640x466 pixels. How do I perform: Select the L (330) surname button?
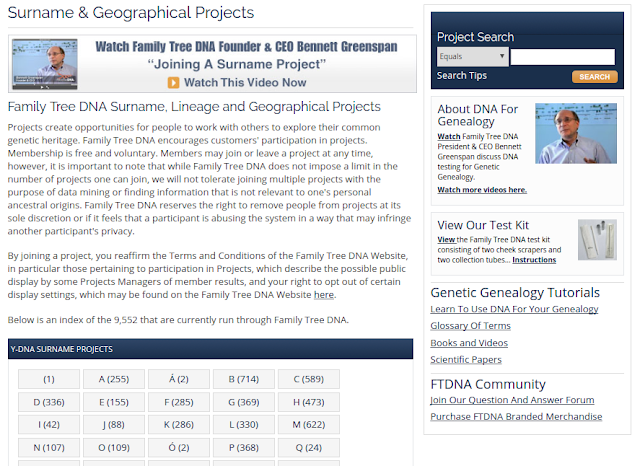(x=244, y=425)
